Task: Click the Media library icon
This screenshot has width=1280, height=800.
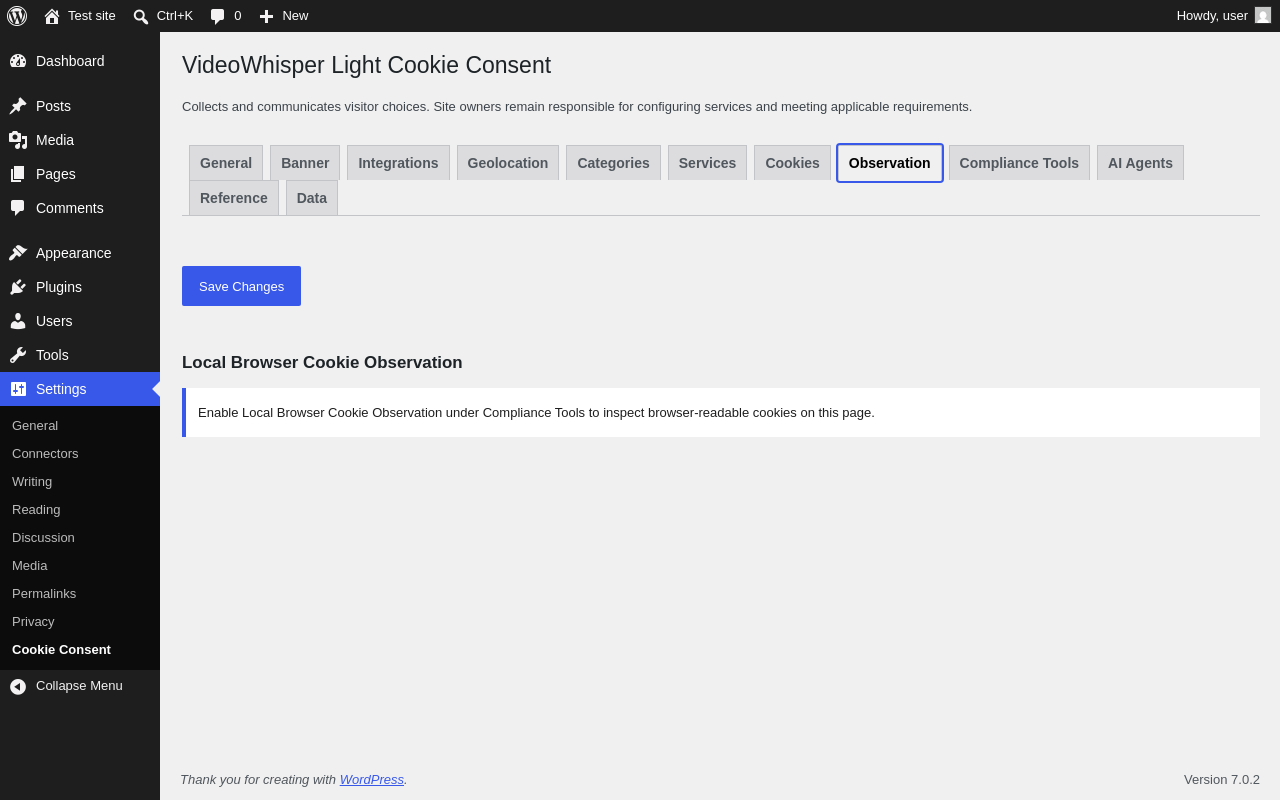Action: click(18, 140)
